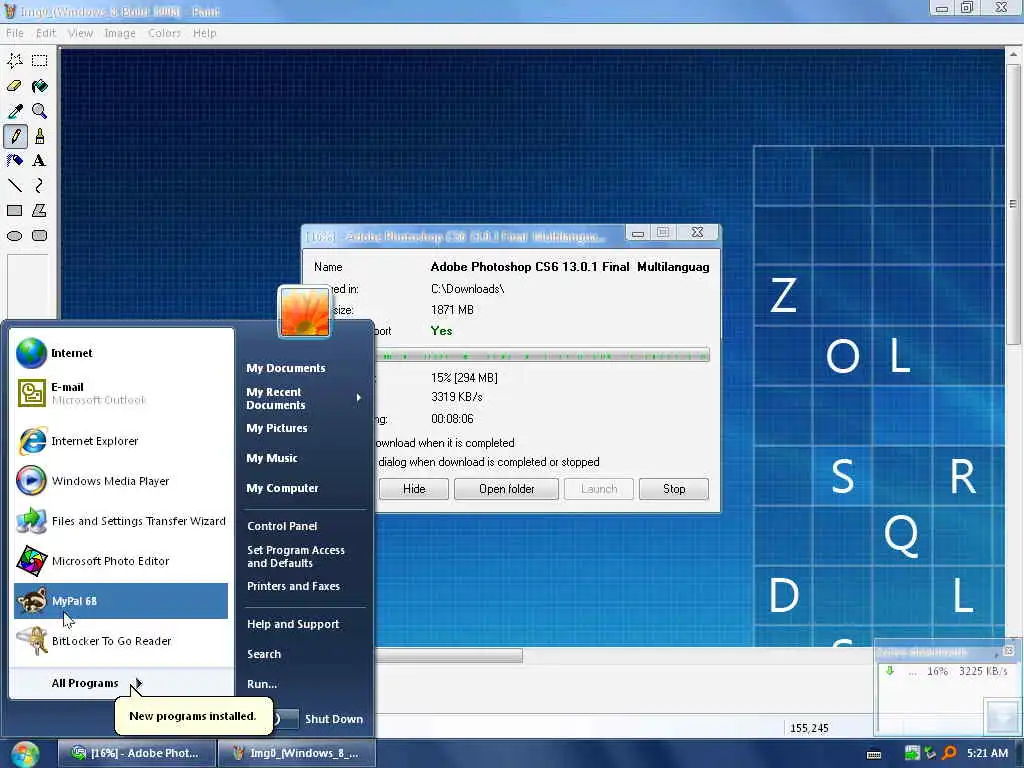Screen dimensions: 1024x768
Task: Click the download progress bar
Action: pyautogui.click(x=542, y=356)
